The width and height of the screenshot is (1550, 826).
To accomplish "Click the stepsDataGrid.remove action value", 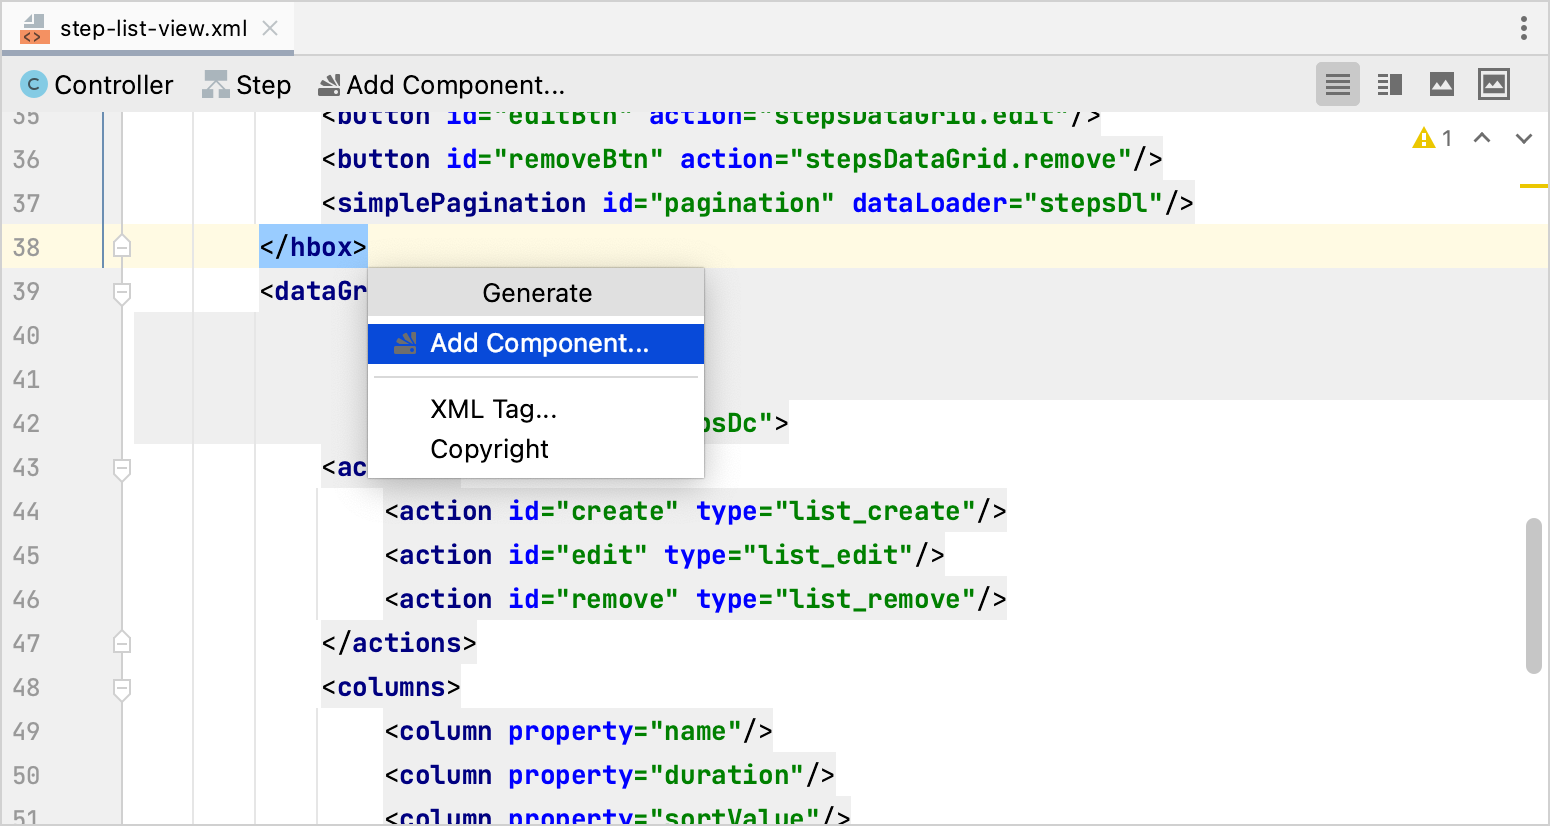I will 961,159.
